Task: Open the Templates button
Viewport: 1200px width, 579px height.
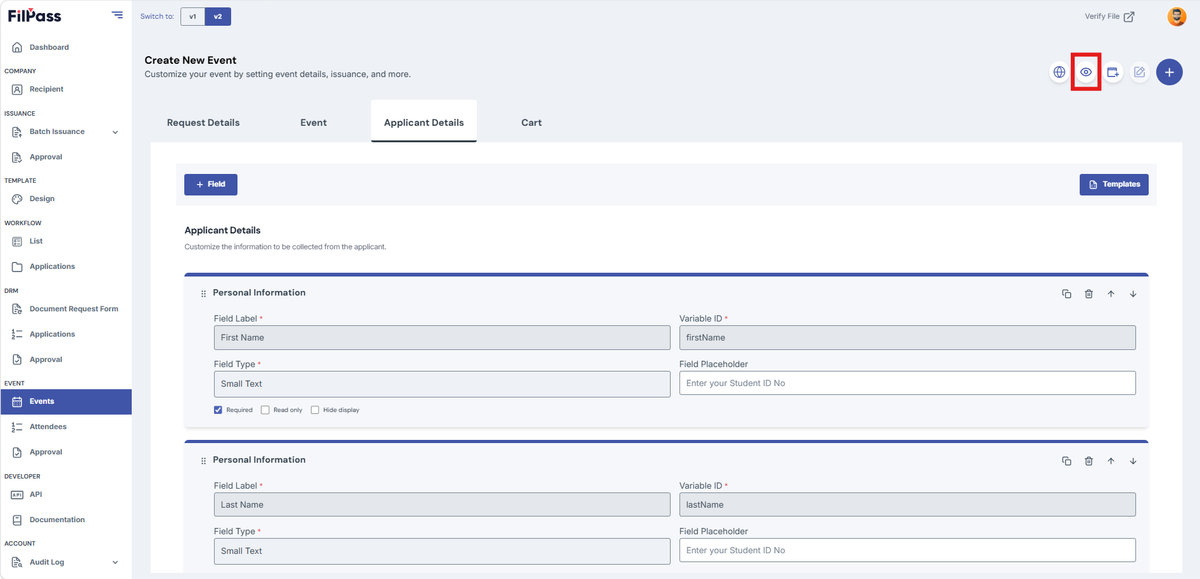Action: tap(1114, 184)
